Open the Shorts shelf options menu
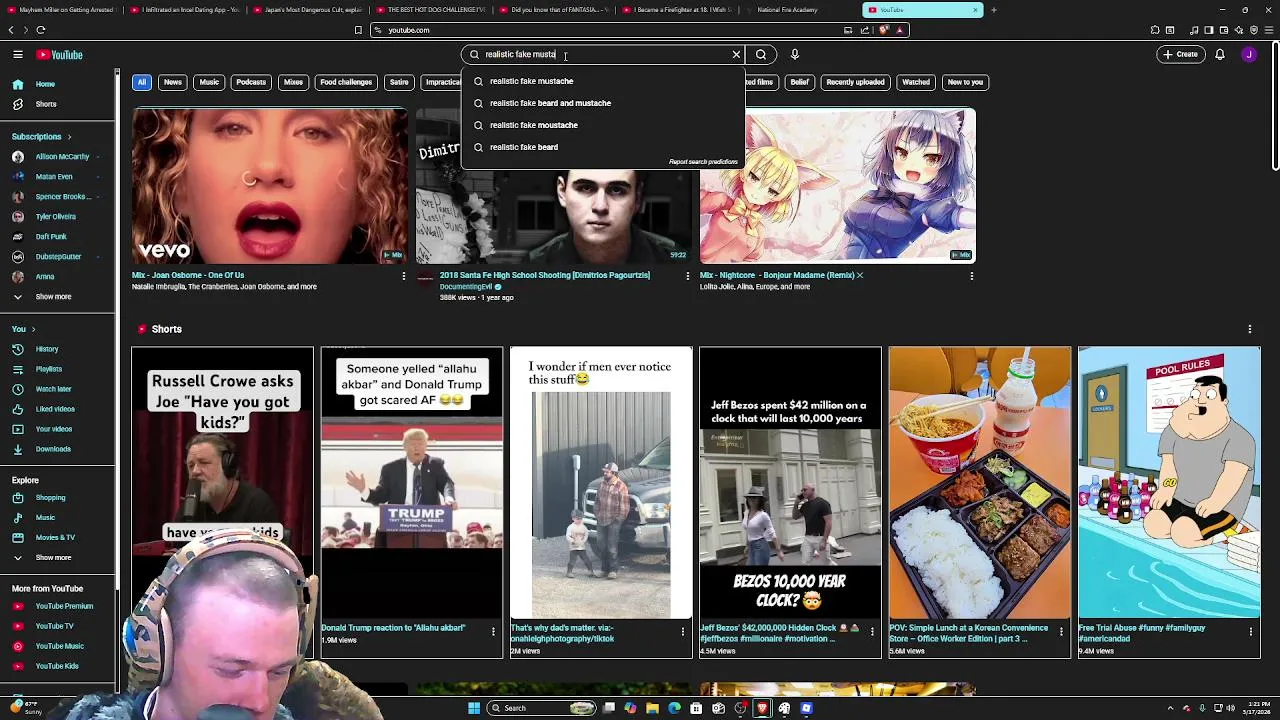Viewport: 1280px width, 720px height. click(x=1249, y=329)
